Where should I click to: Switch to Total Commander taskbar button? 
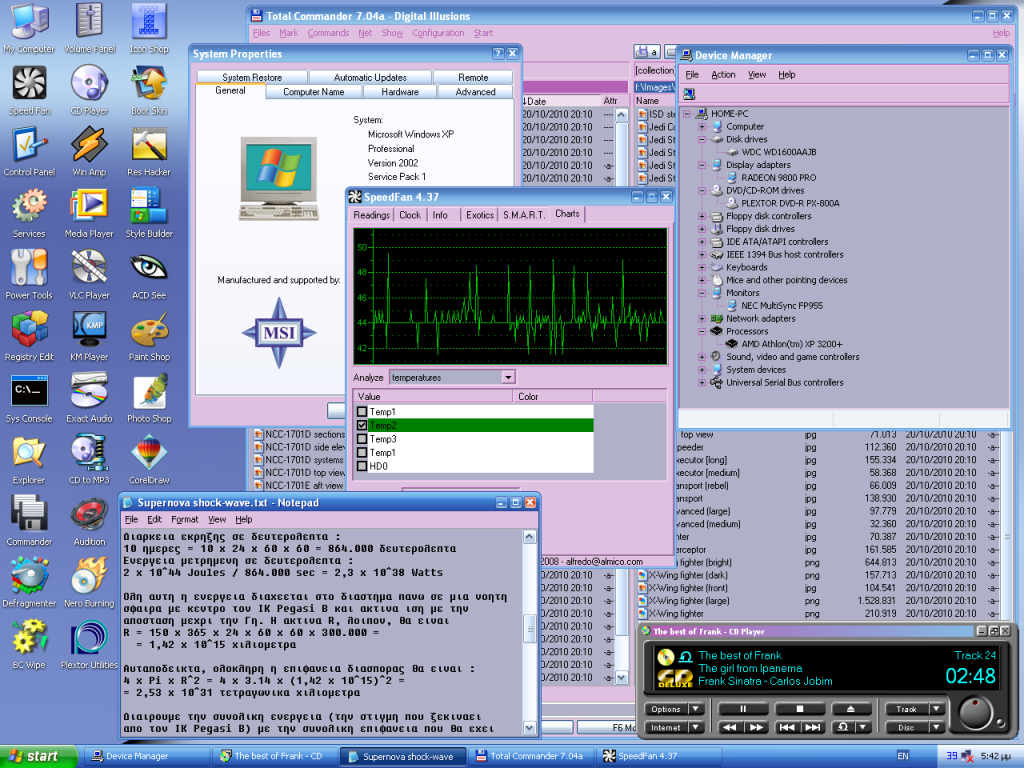tap(534, 756)
